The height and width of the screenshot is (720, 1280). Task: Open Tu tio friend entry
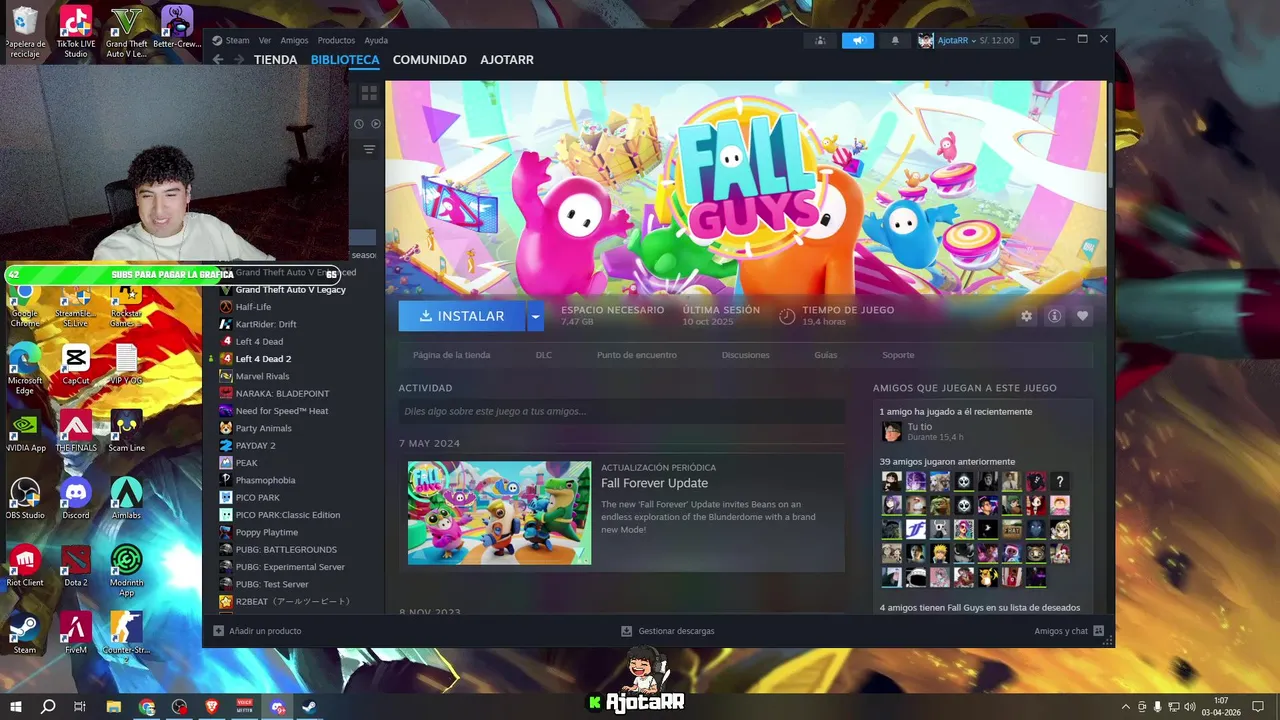pyautogui.click(x=921, y=431)
